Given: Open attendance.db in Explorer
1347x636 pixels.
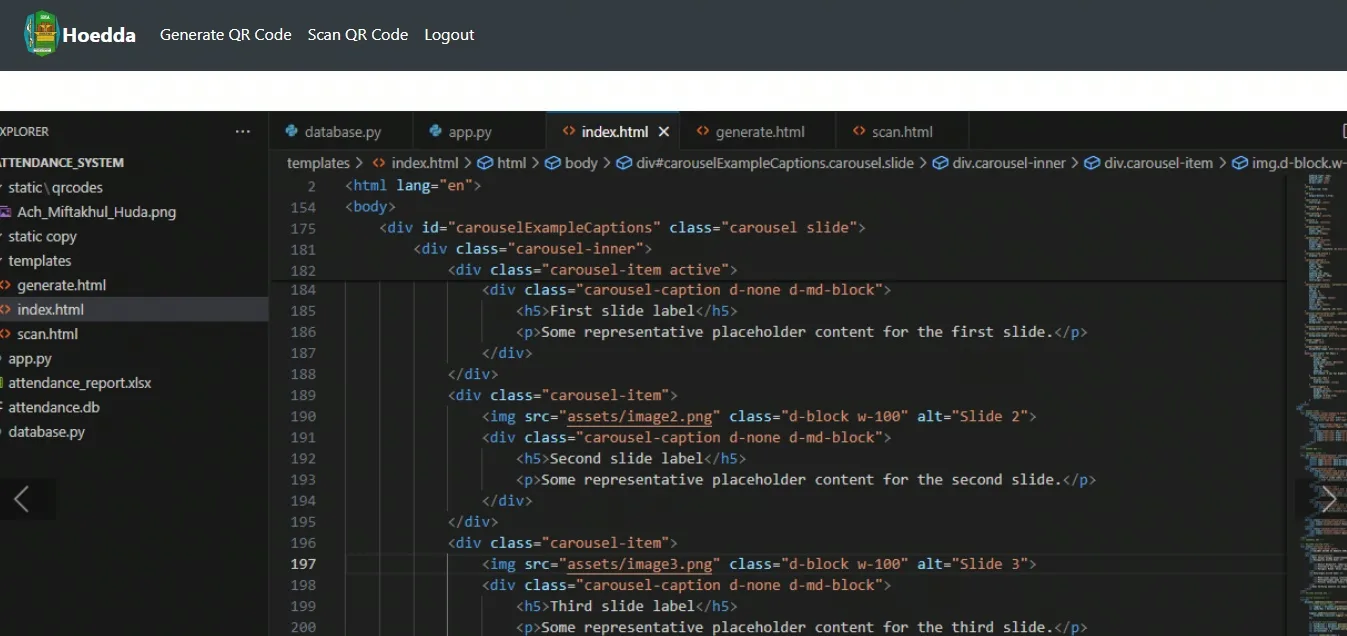Looking at the screenshot, I should click(x=54, y=407).
